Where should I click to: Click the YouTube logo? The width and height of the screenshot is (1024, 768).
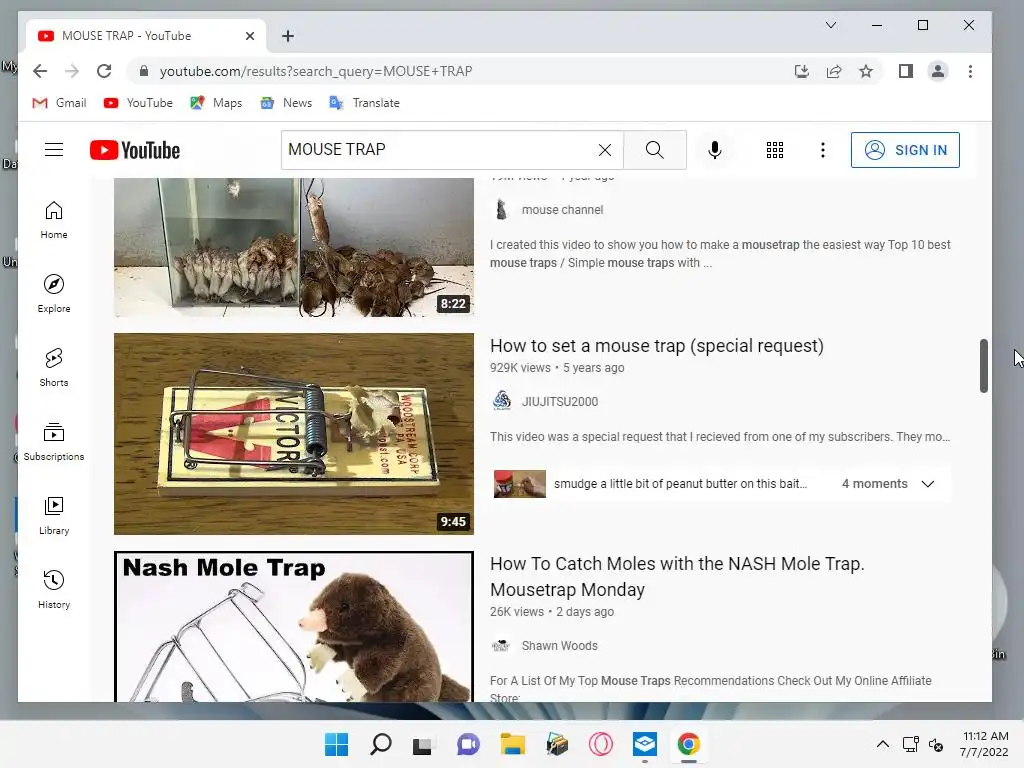135,150
